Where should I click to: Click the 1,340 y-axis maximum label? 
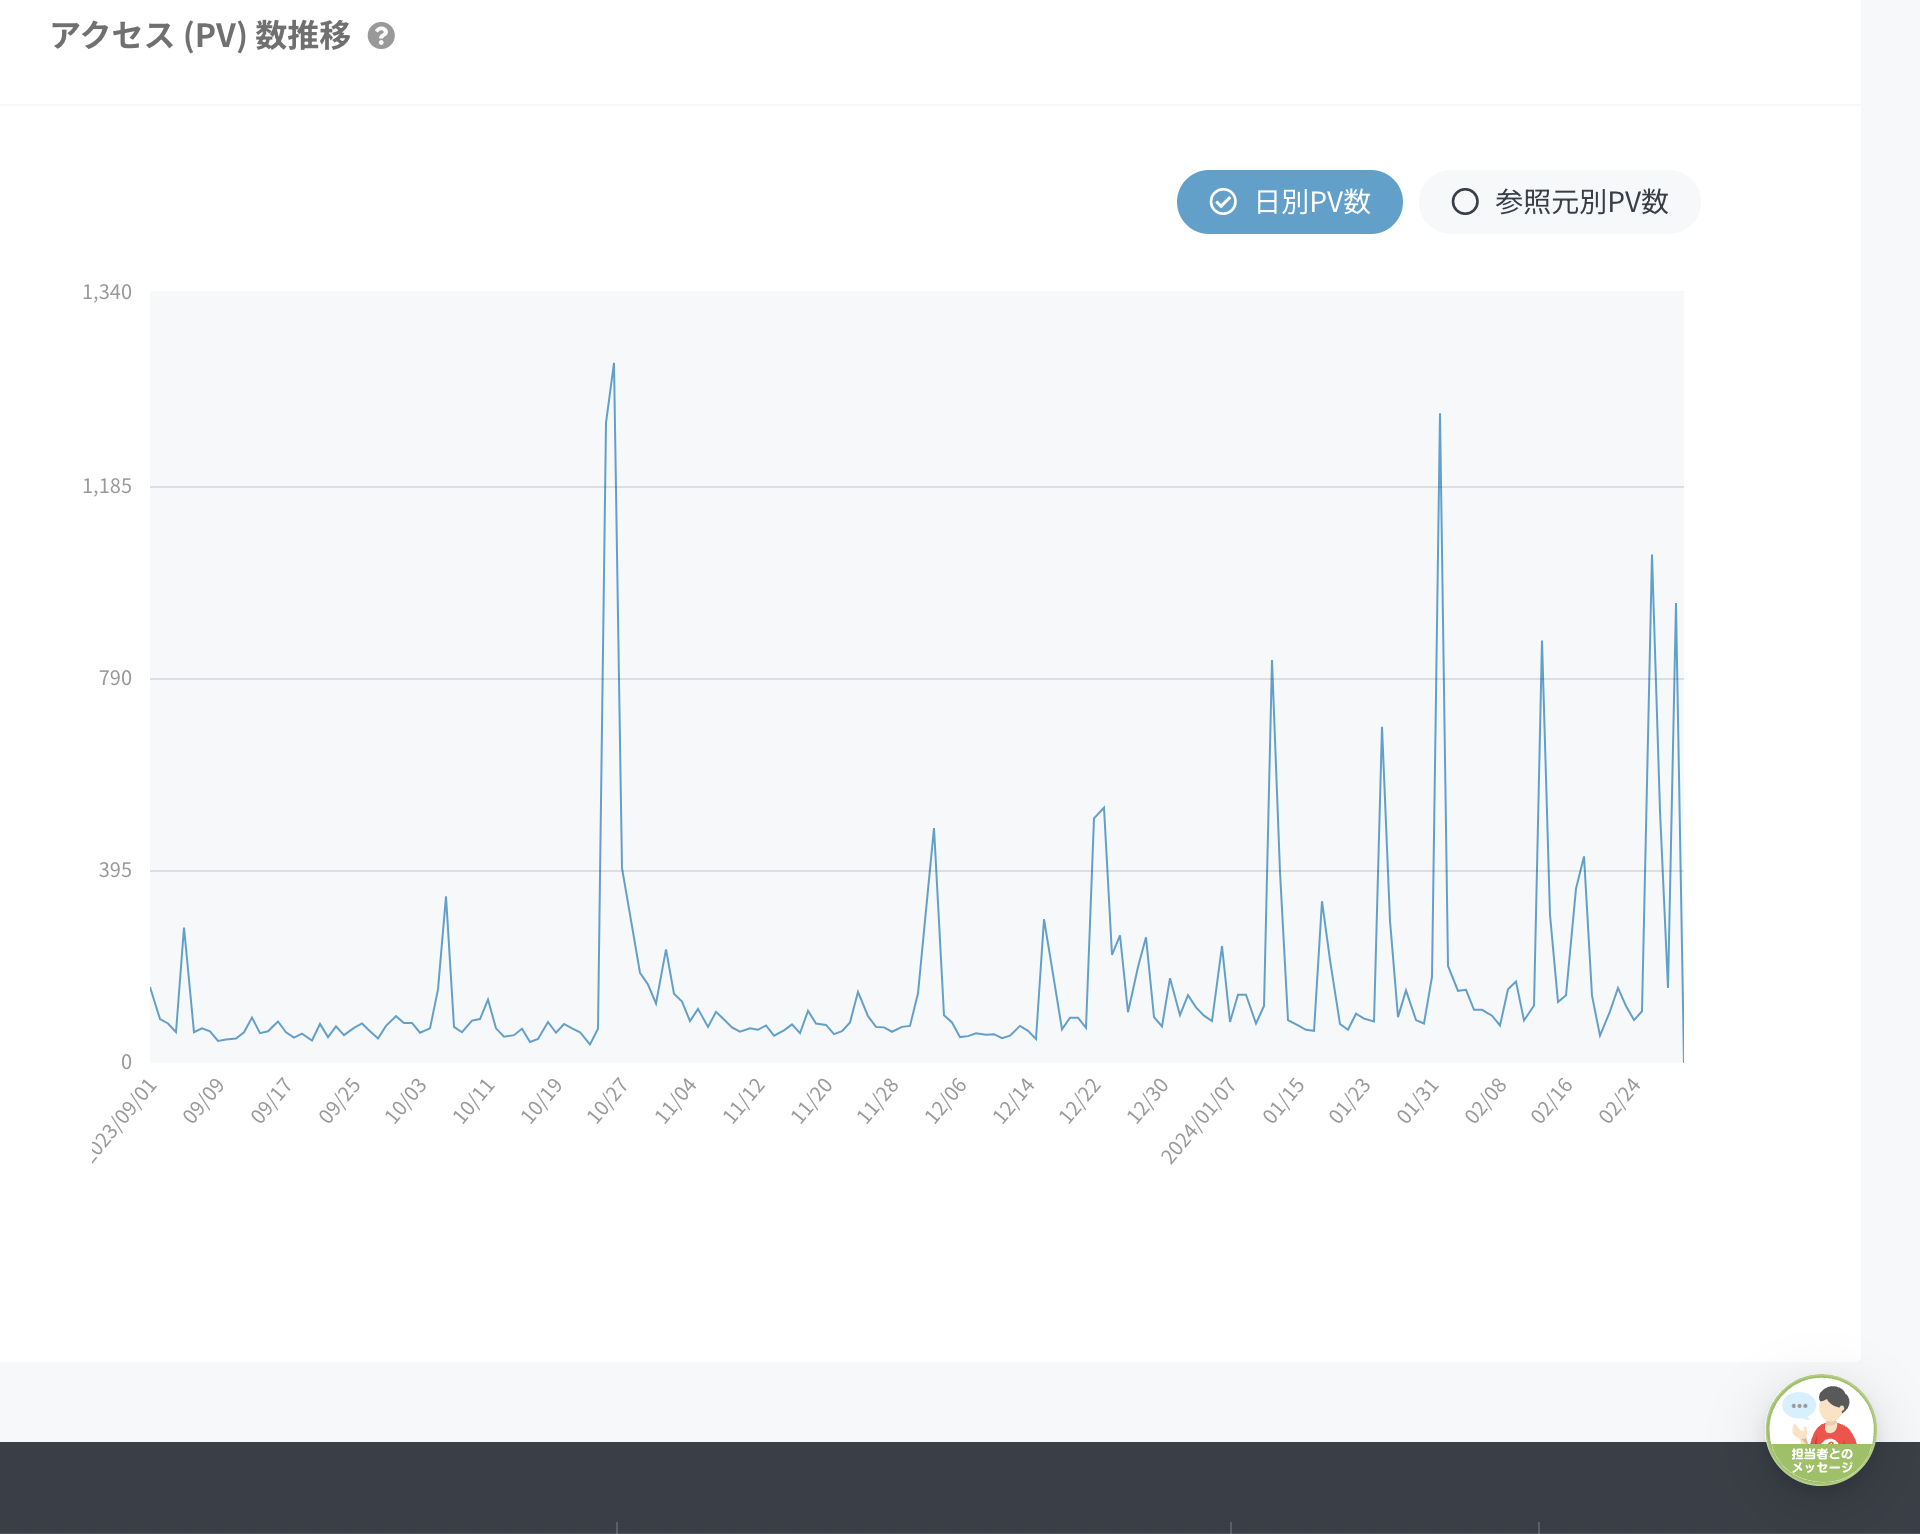coord(107,292)
